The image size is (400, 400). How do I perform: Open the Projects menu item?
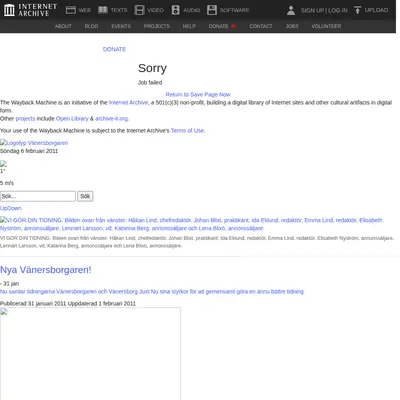click(157, 26)
